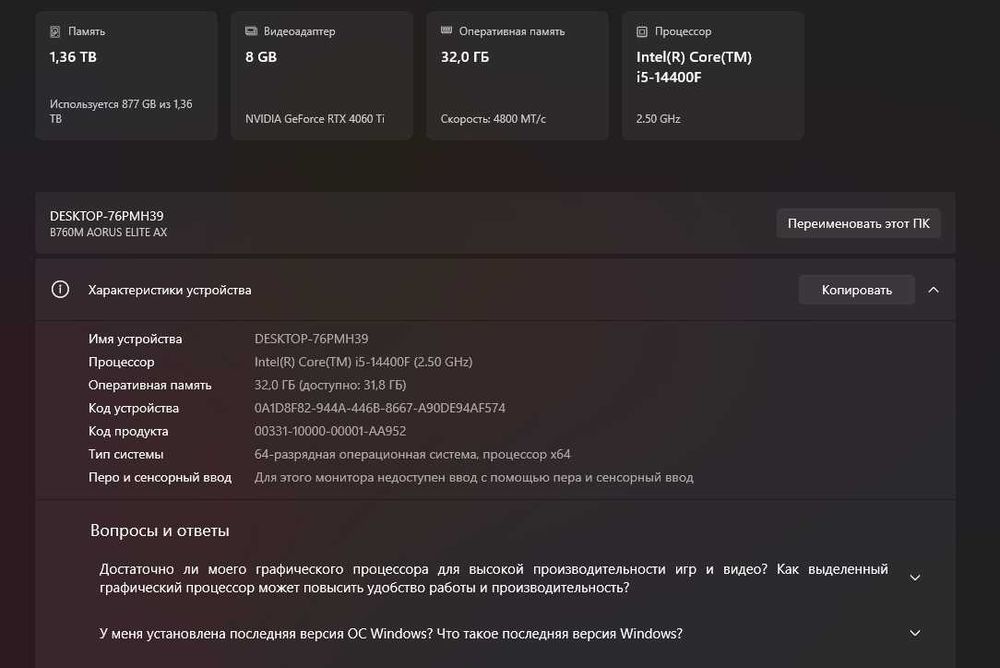Select the Характеристики устройства header text
The height and width of the screenshot is (668, 1000).
coord(170,290)
